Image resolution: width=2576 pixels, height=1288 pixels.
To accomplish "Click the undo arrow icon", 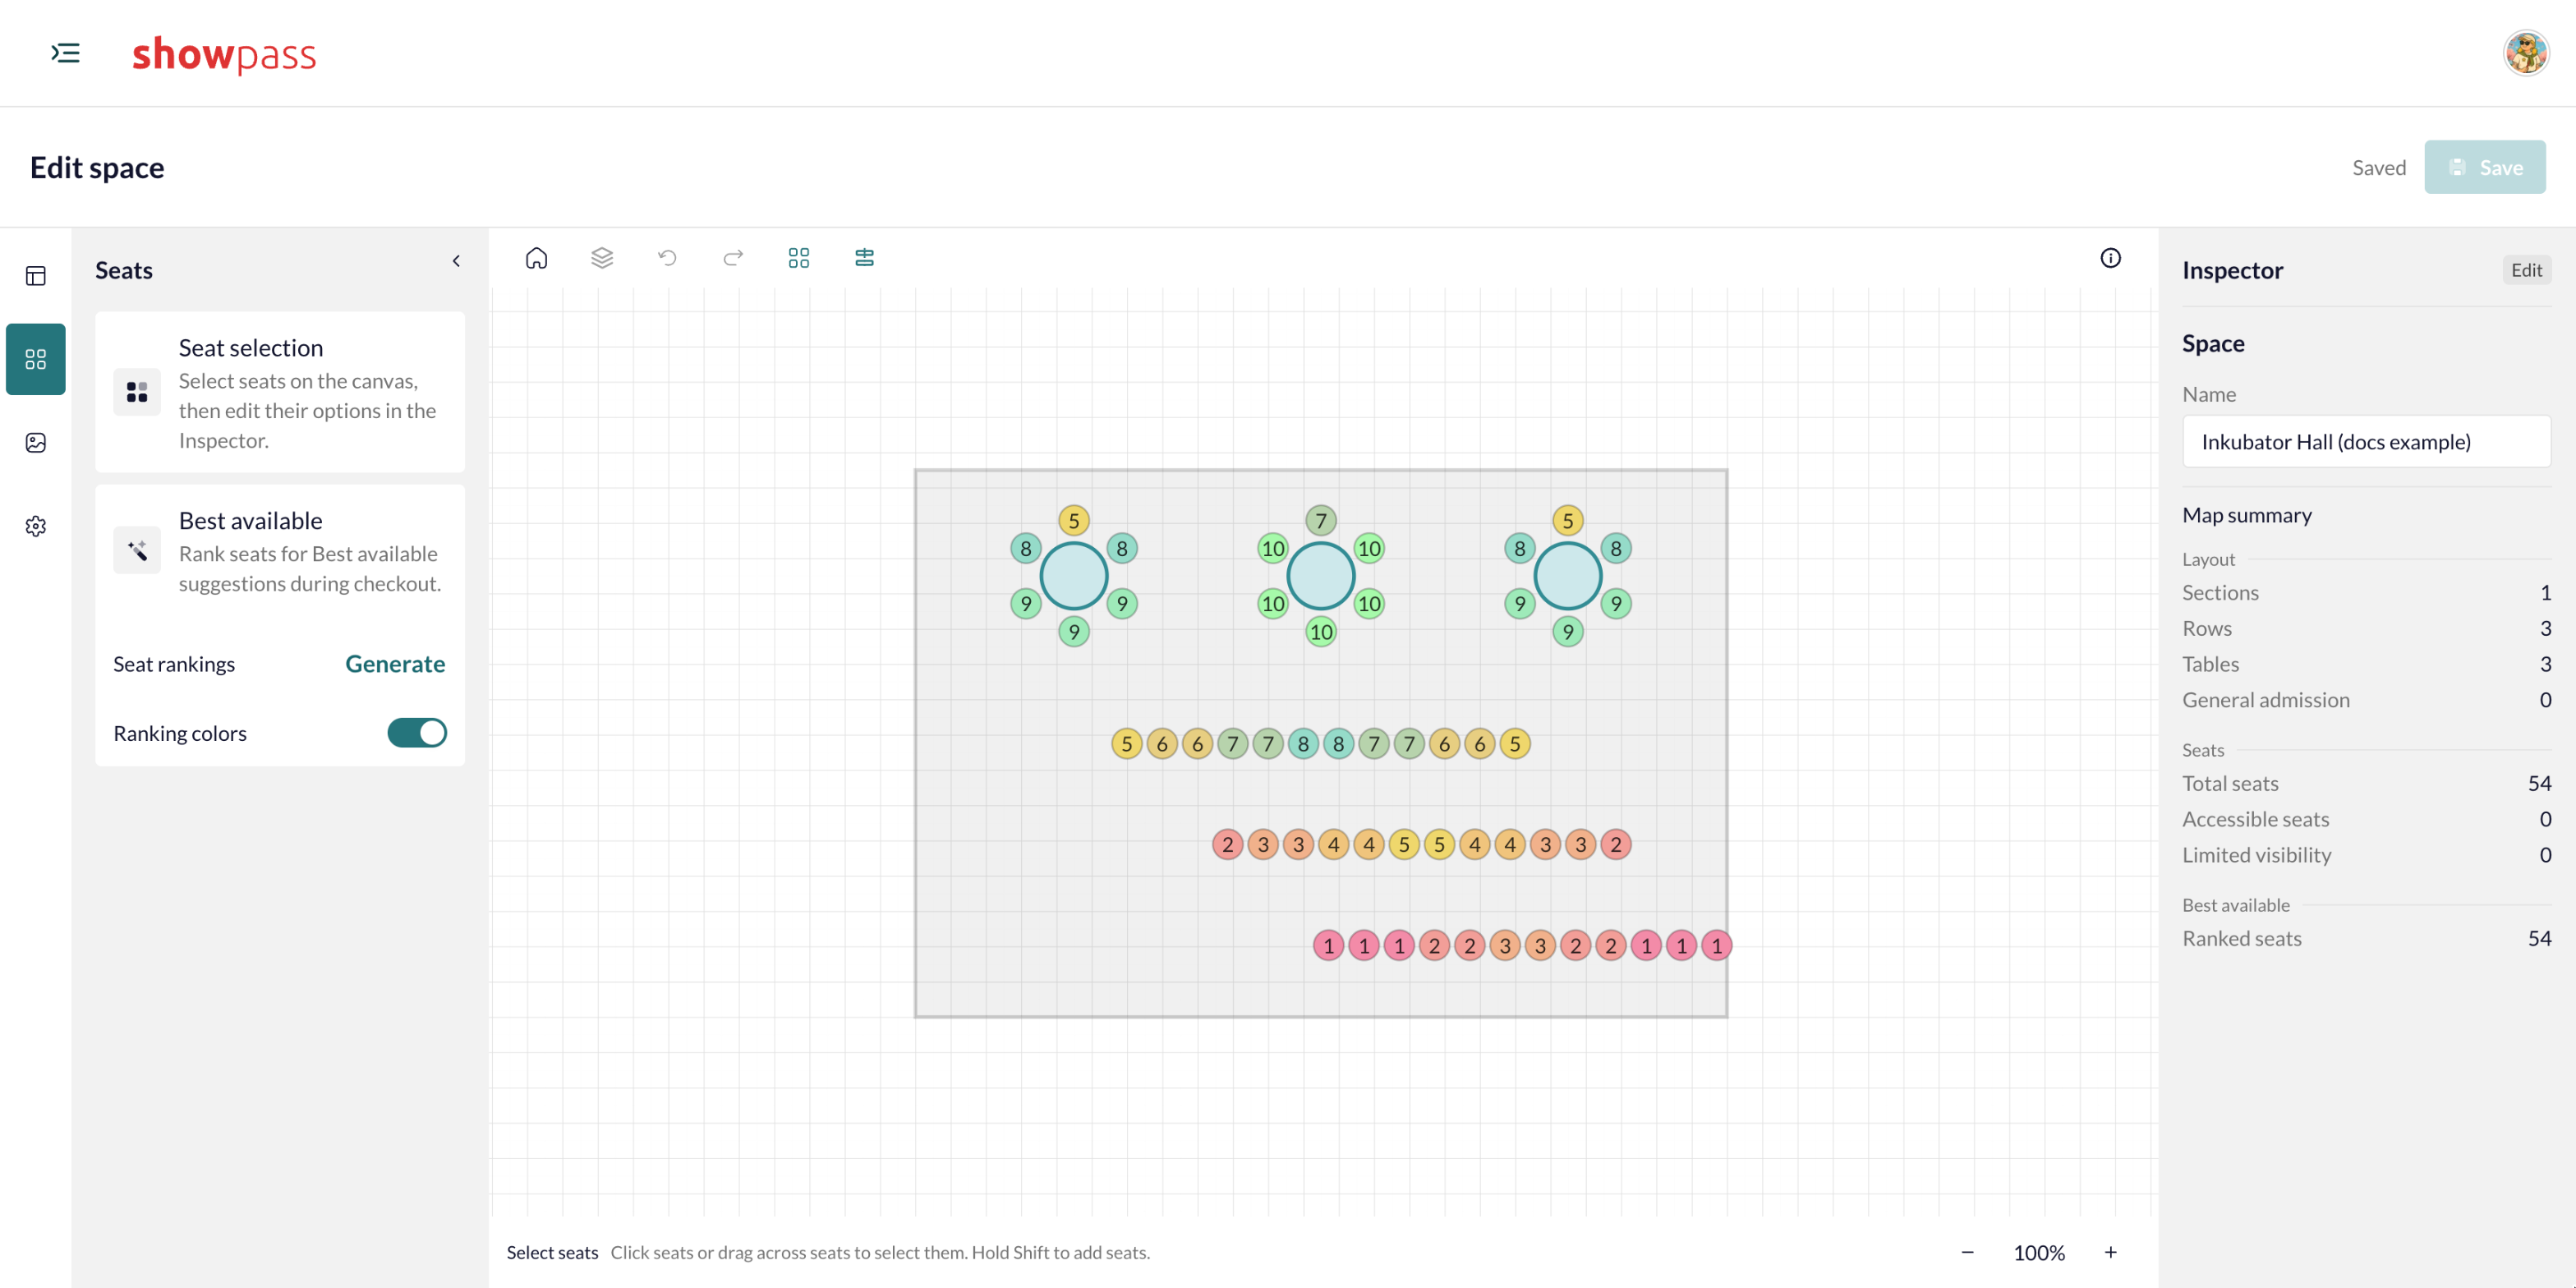I will click(x=667, y=258).
